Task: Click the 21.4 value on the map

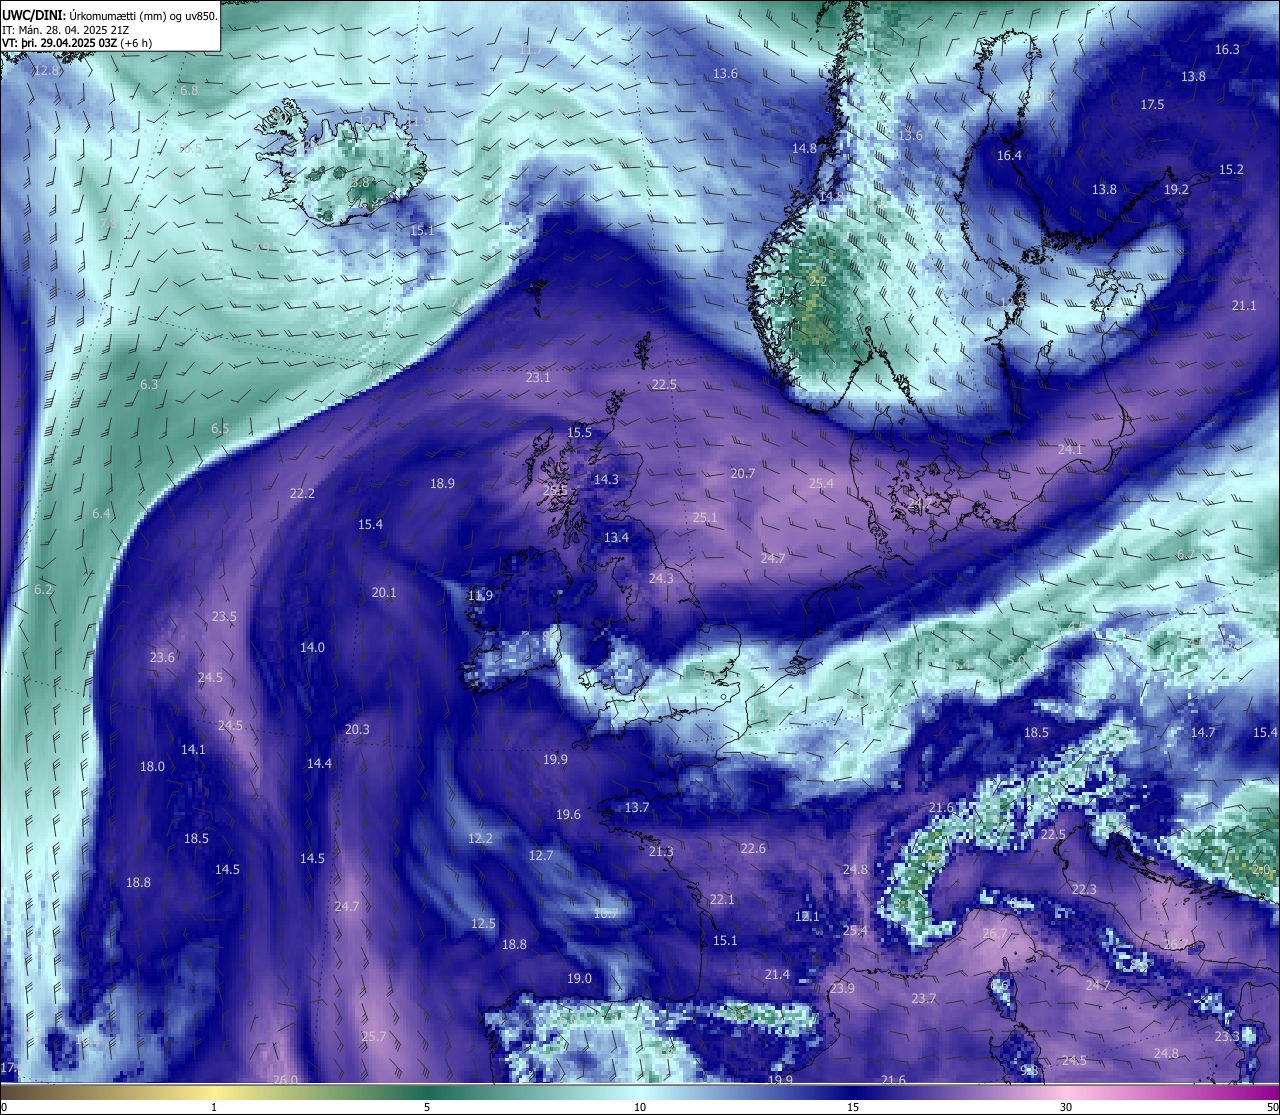Action: [777, 975]
